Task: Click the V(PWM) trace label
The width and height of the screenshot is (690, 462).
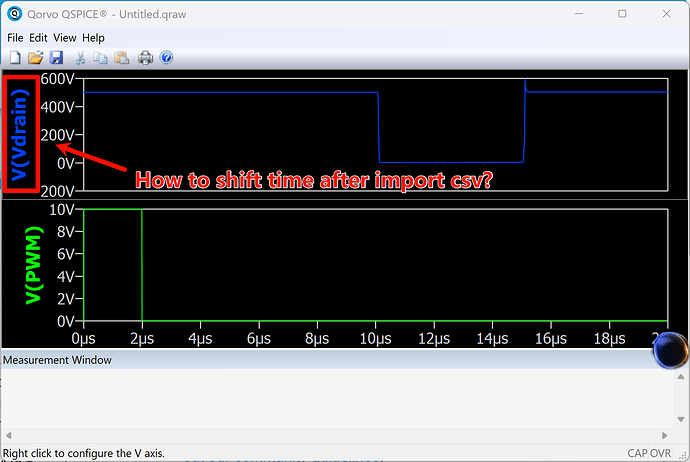Action: (33, 265)
